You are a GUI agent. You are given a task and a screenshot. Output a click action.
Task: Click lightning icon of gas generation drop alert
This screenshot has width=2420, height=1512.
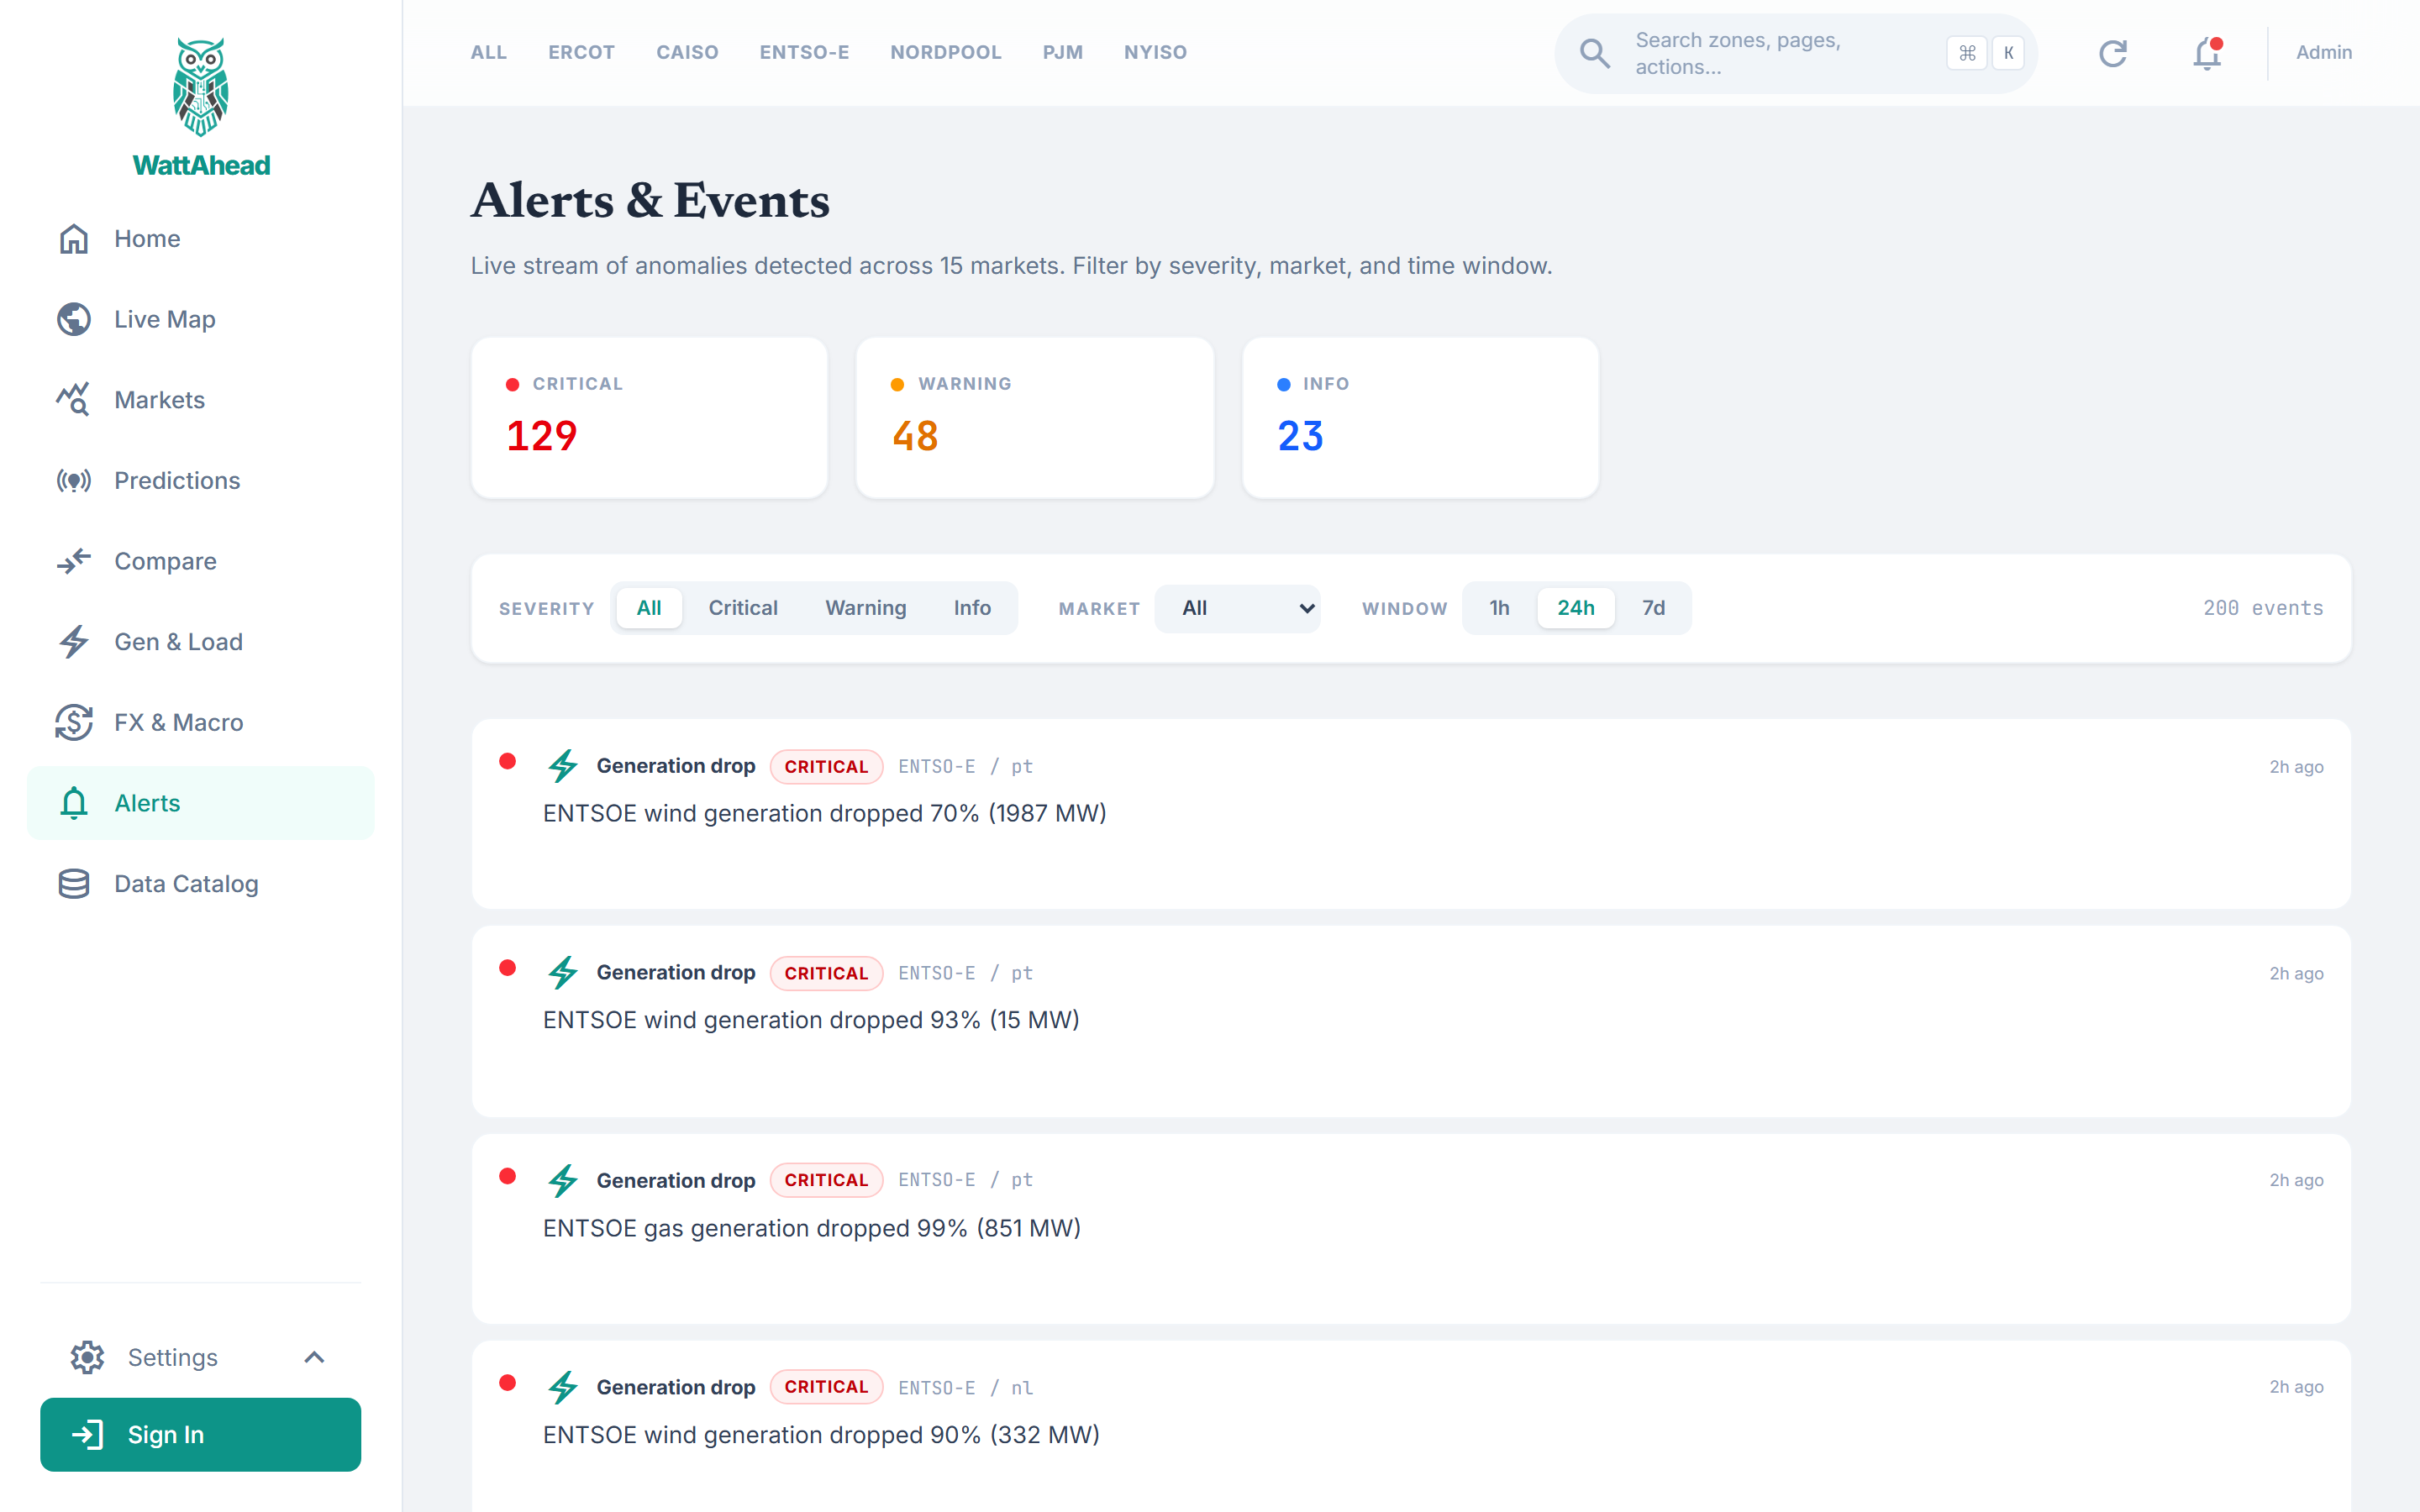(563, 1180)
